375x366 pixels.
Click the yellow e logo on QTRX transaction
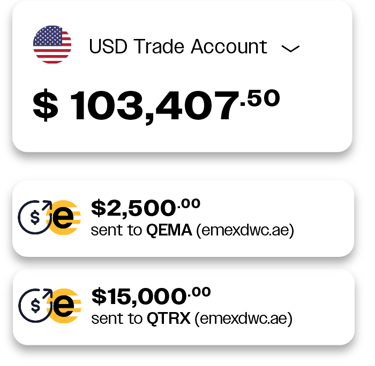tap(65, 306)
